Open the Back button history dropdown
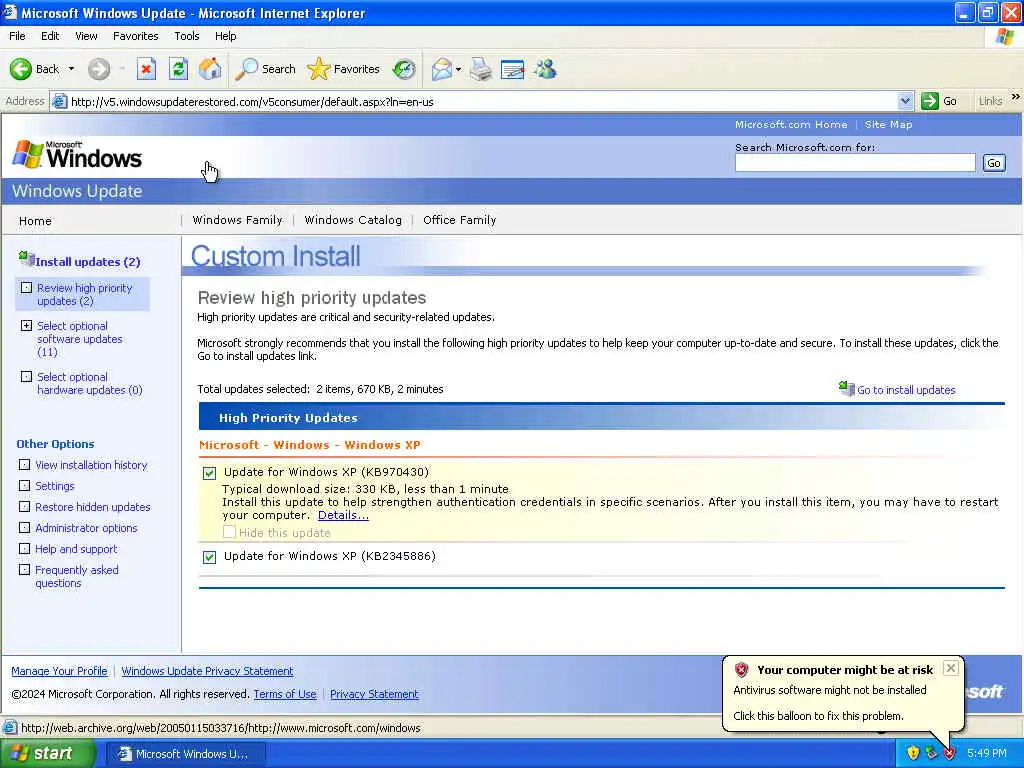Screen dimensions: 1024x768 (x=71, y=69)
